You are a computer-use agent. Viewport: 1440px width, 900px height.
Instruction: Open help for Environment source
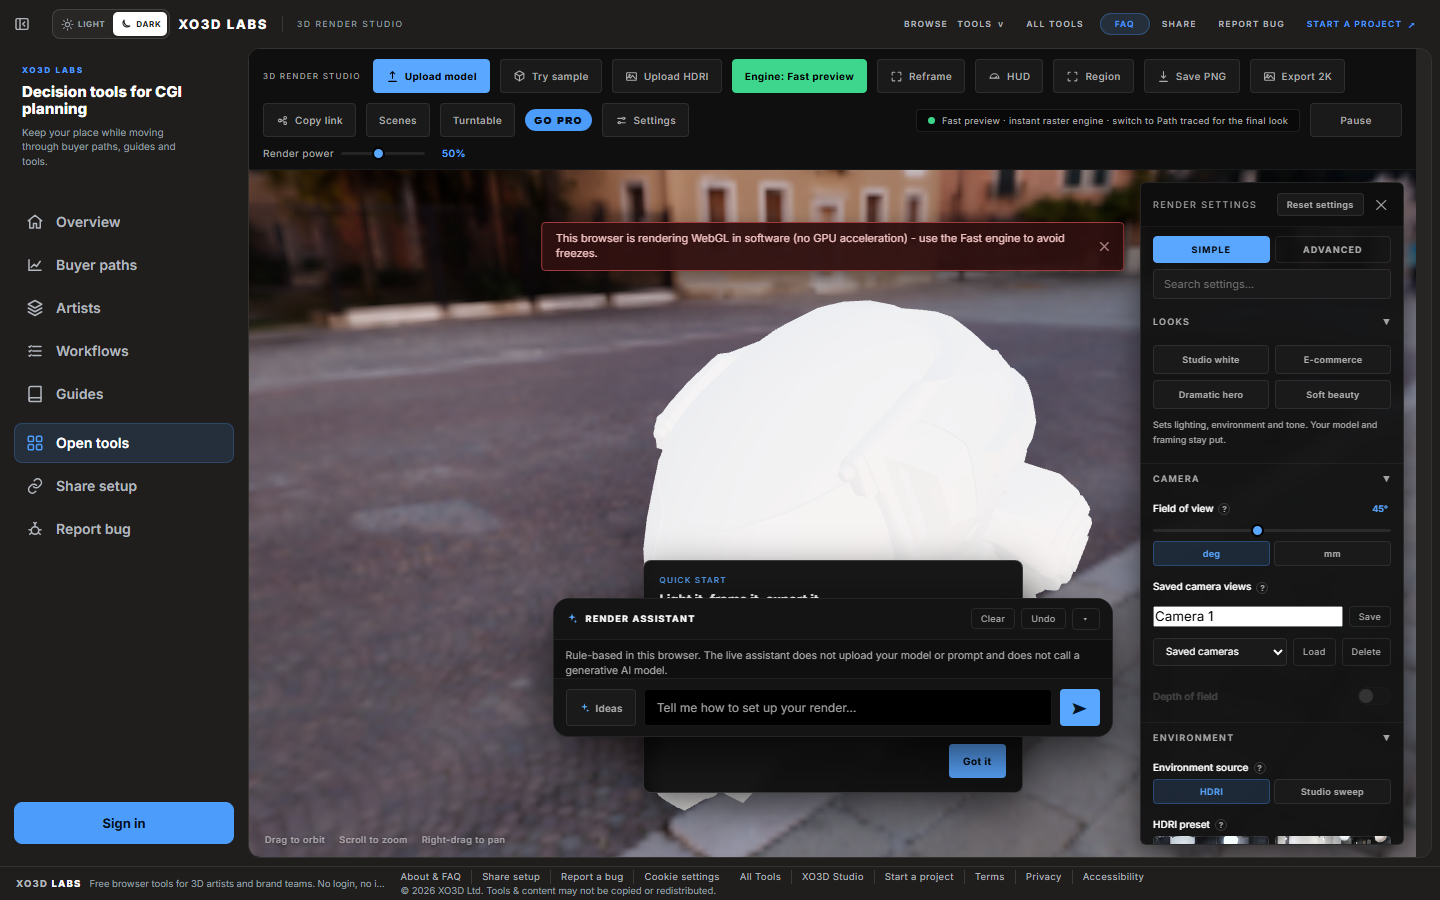pyautogui.click(x=1259, y=768)
